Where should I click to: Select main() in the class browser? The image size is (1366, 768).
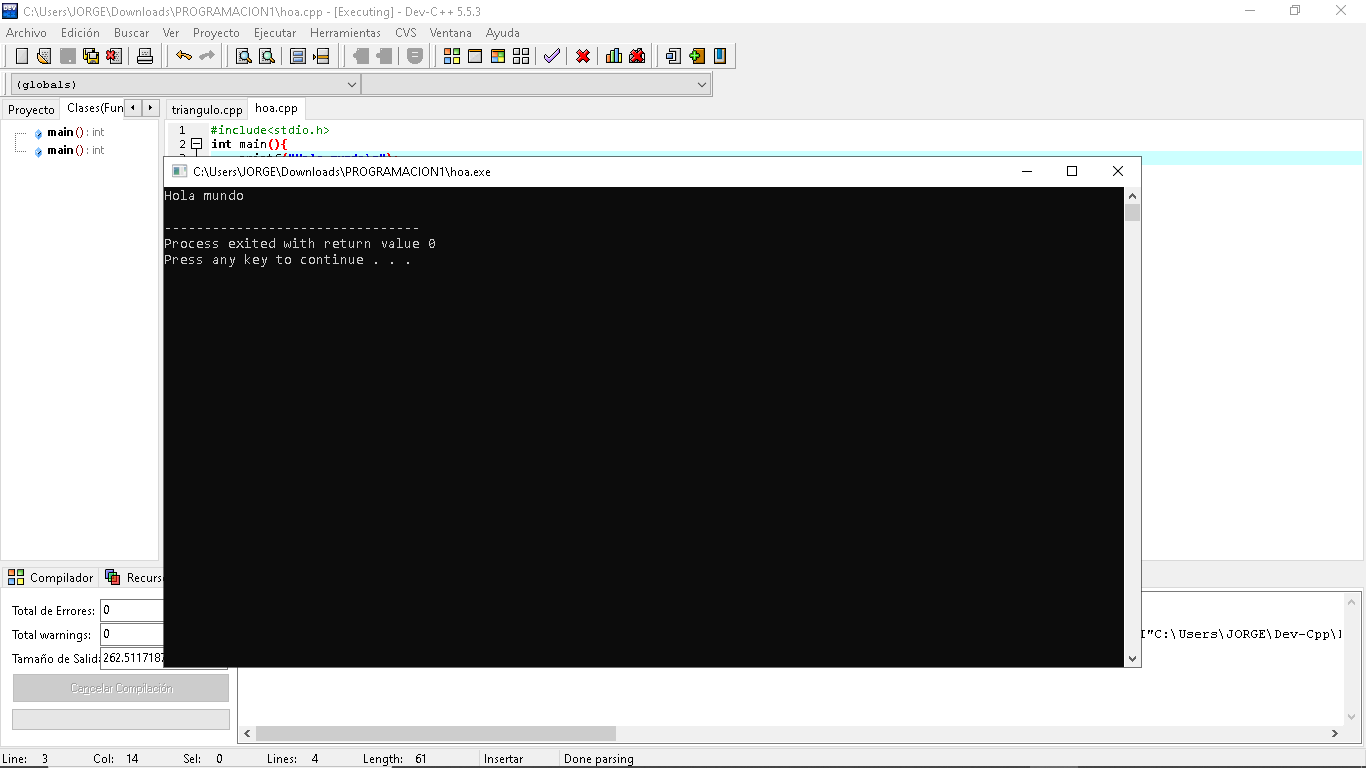pos(64,131)
